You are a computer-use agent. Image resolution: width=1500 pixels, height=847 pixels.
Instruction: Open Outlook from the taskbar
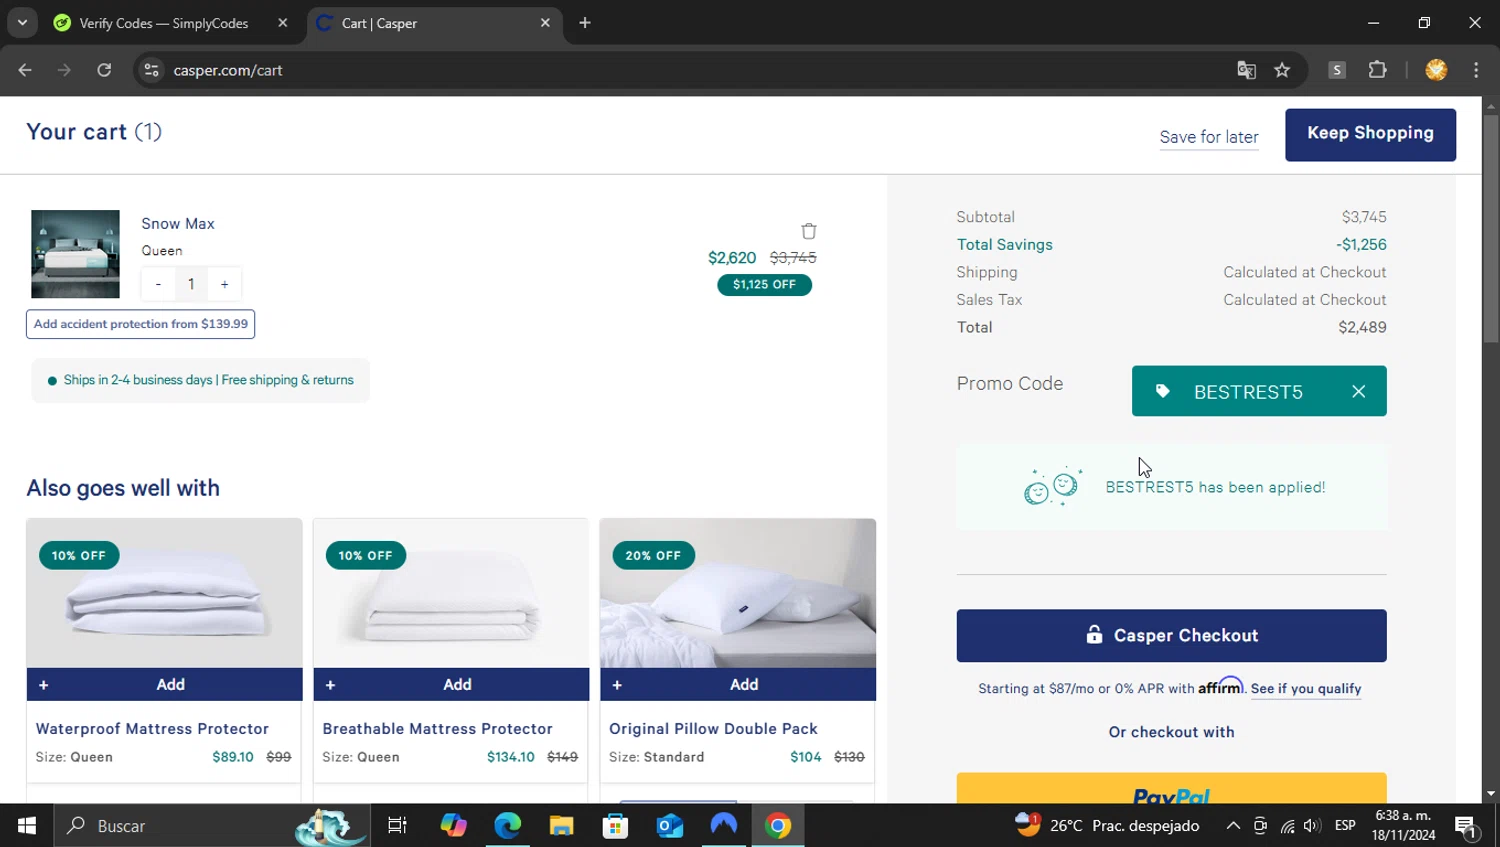coord(669,826)
